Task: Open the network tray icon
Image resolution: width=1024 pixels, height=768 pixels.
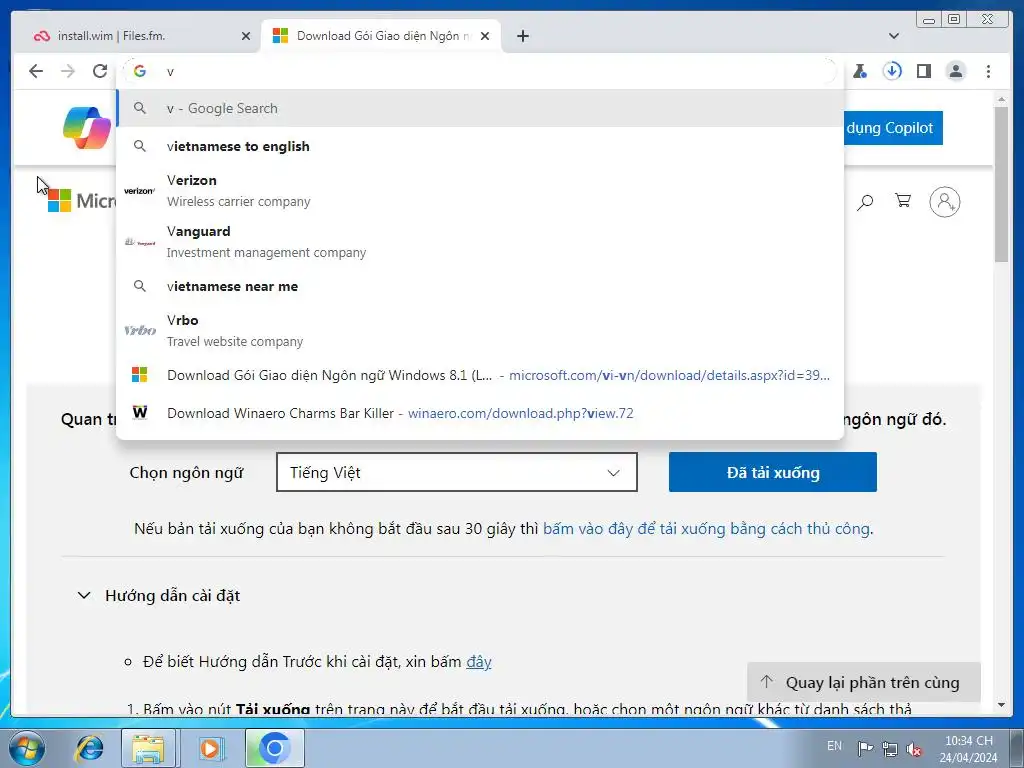Action: pos(889,749)
